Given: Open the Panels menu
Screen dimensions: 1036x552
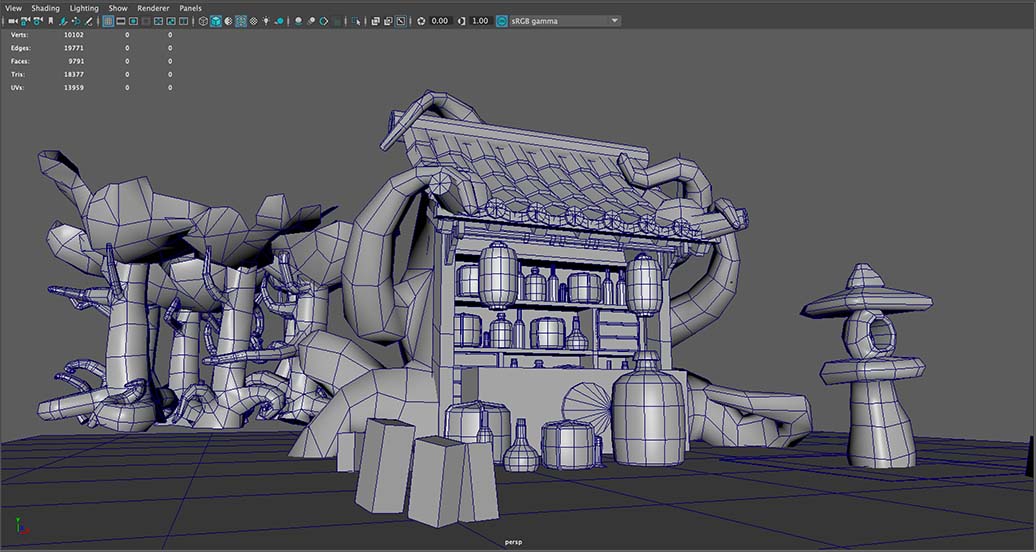Looking at the screenshot, I should coord(190,8).
